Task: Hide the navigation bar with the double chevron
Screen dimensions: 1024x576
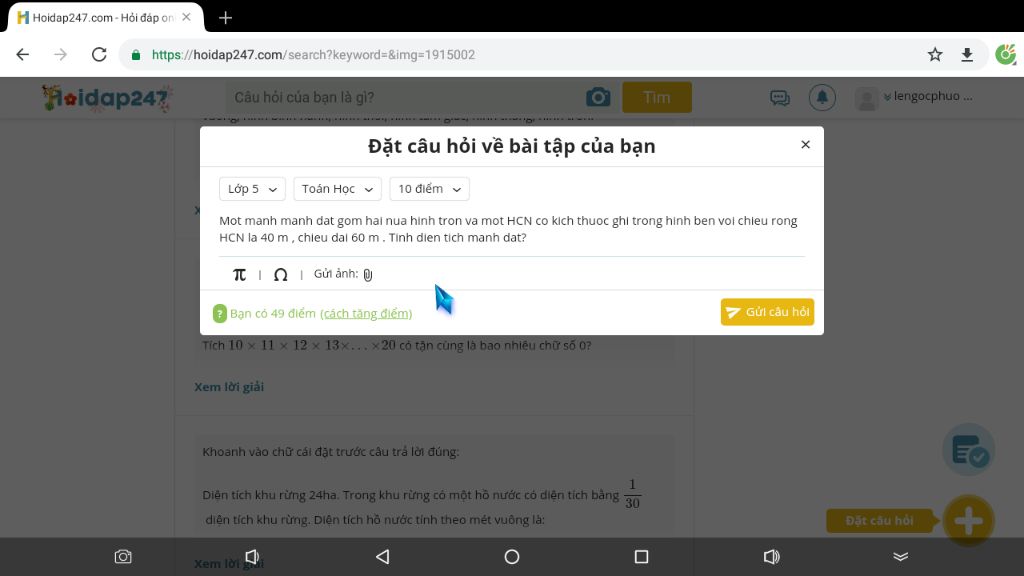Action: pos(901,556)
